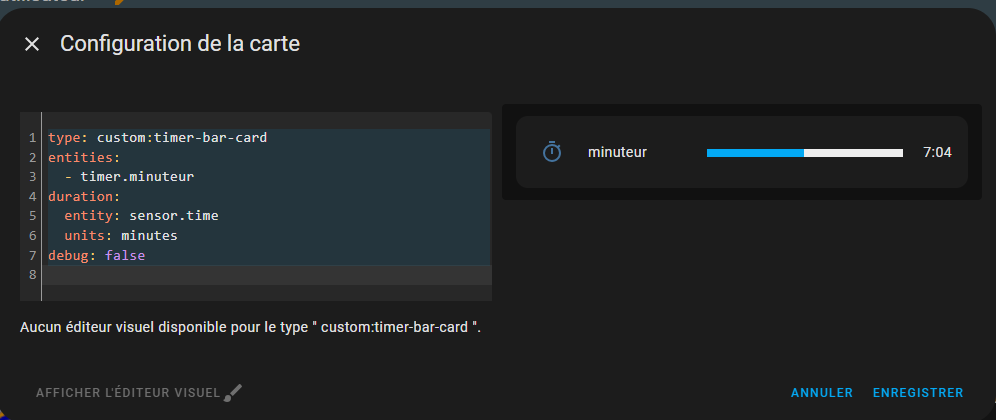
Task: Place cursor on timer.minuteur entry
Action: point(137,177)
